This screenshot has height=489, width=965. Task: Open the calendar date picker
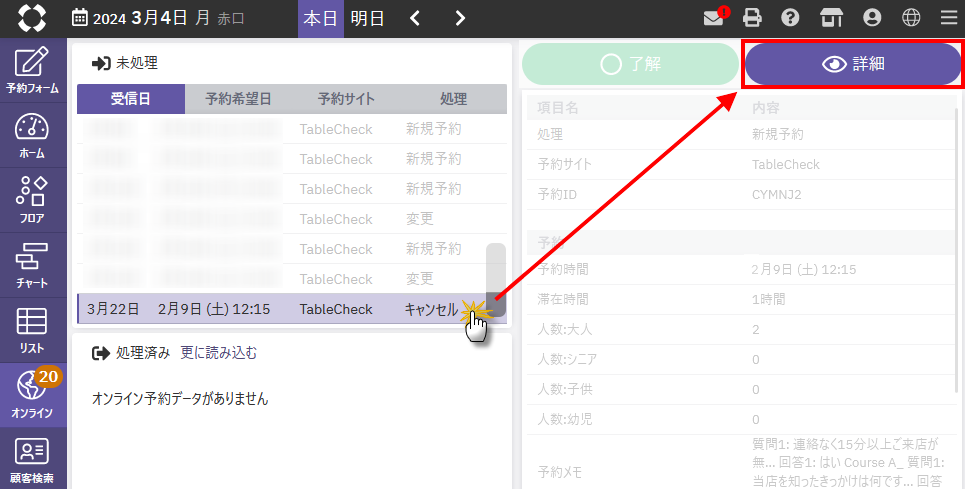80,18
